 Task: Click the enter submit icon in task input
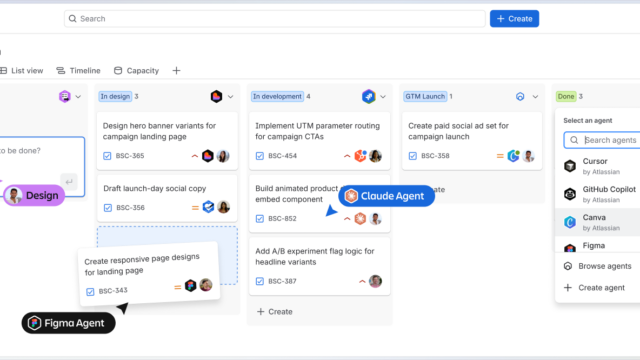pos(69,182)
